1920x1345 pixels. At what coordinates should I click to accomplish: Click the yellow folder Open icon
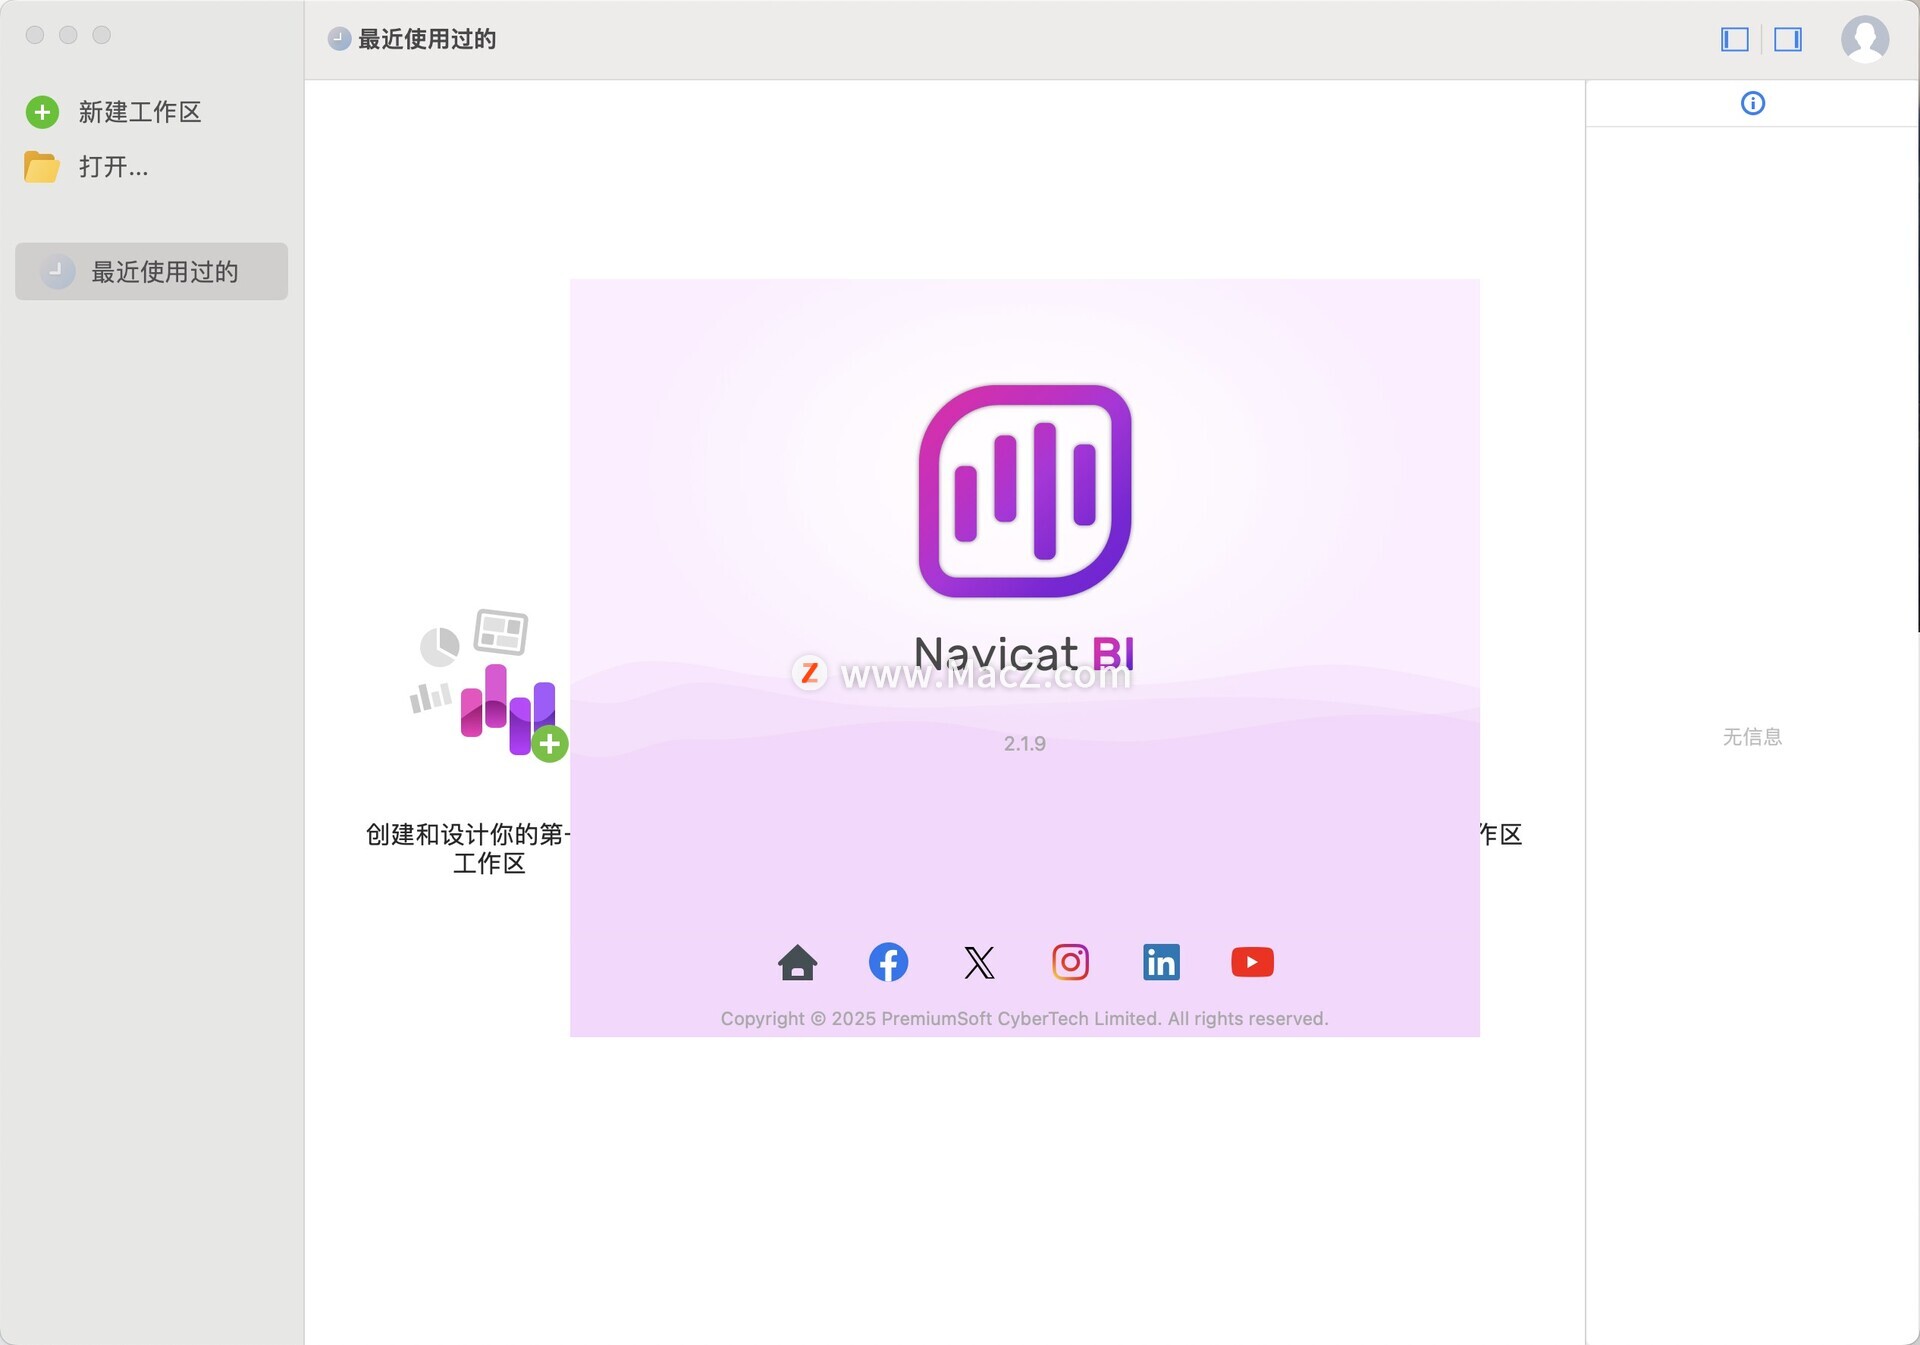pyautogui.click(x=41, y=166)
